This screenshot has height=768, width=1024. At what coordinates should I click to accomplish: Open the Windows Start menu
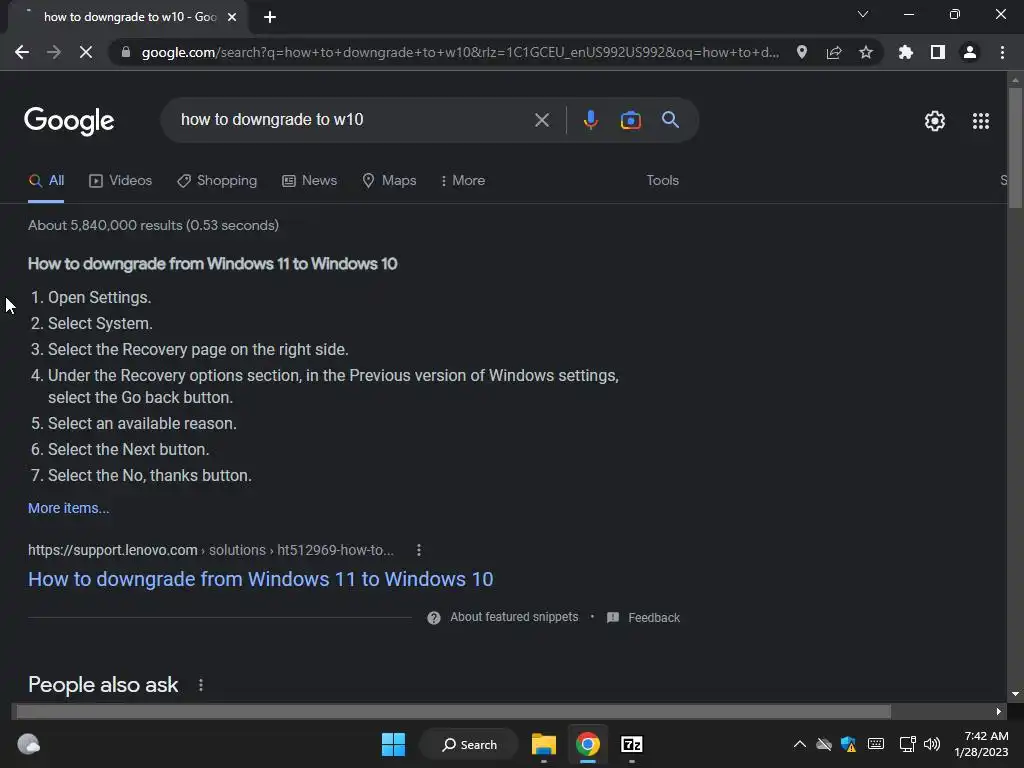point(393,744)
